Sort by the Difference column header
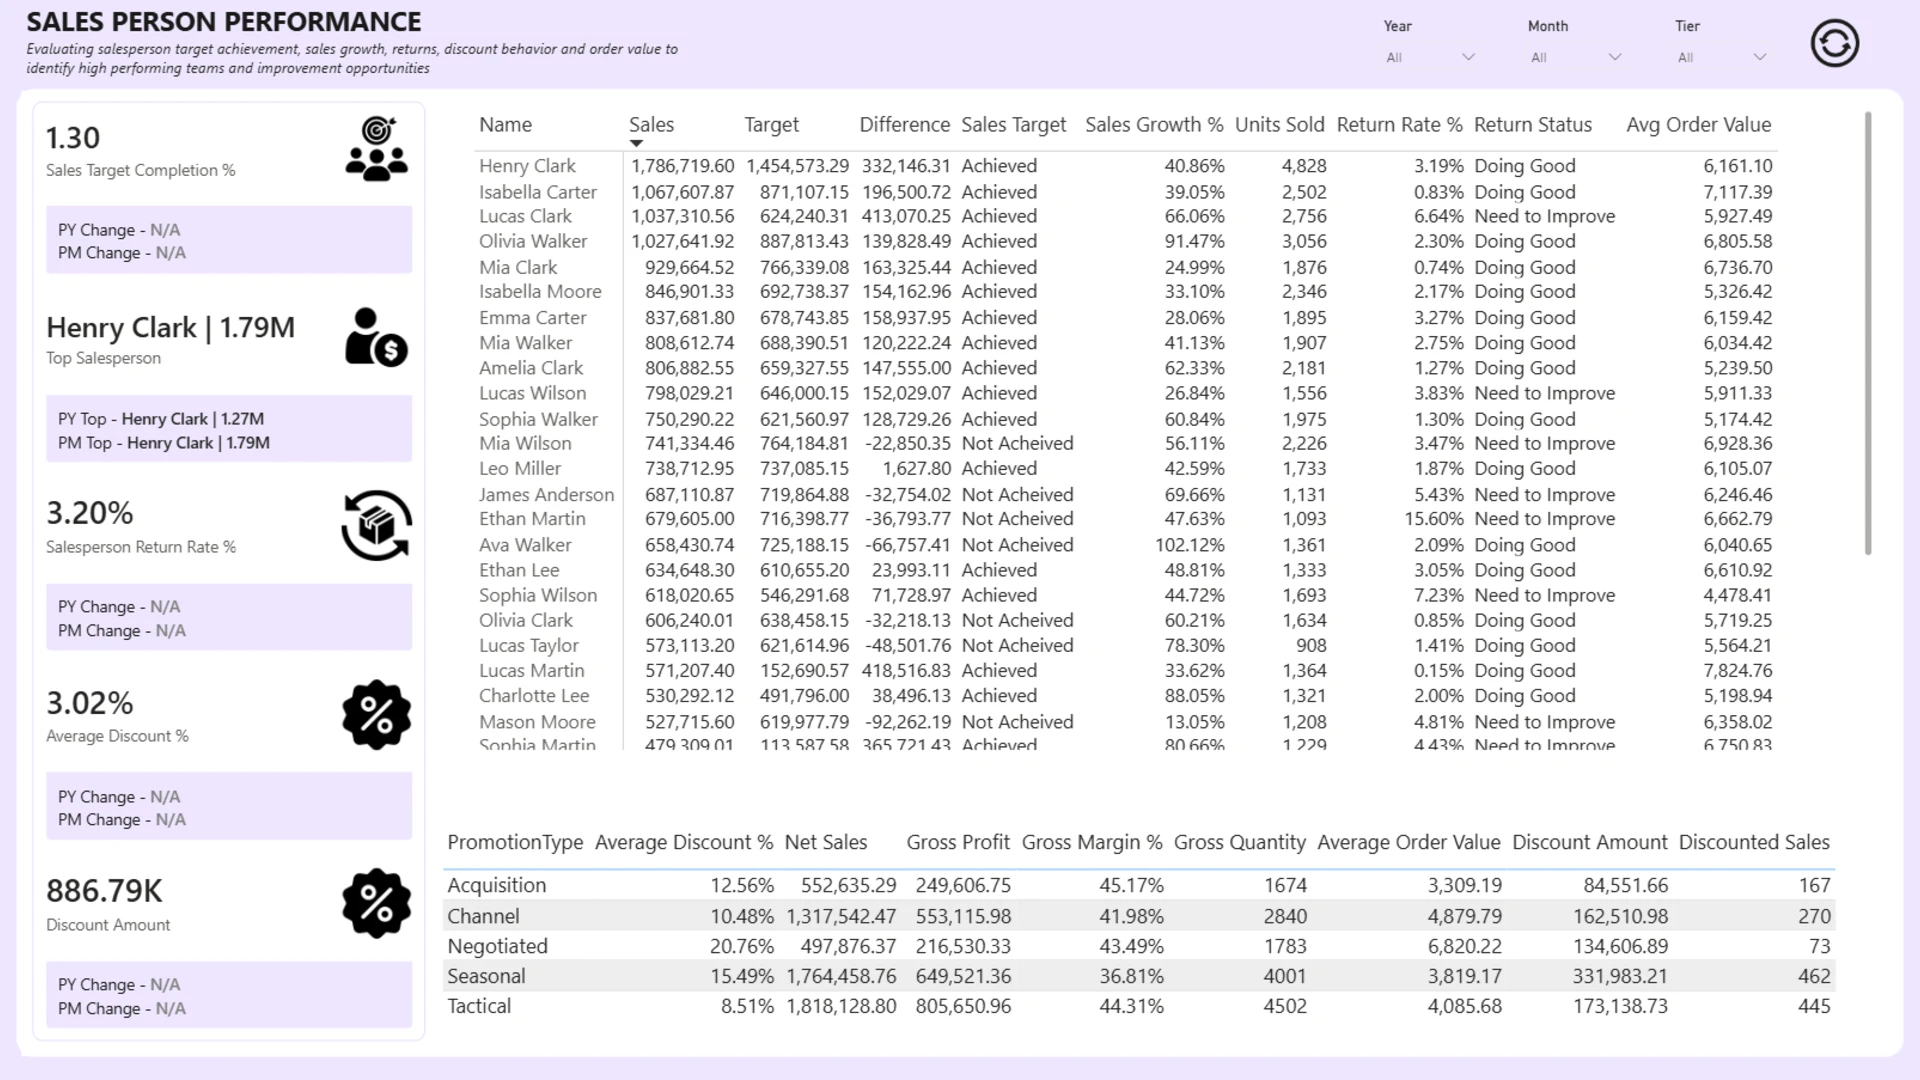 pos(904,125)
